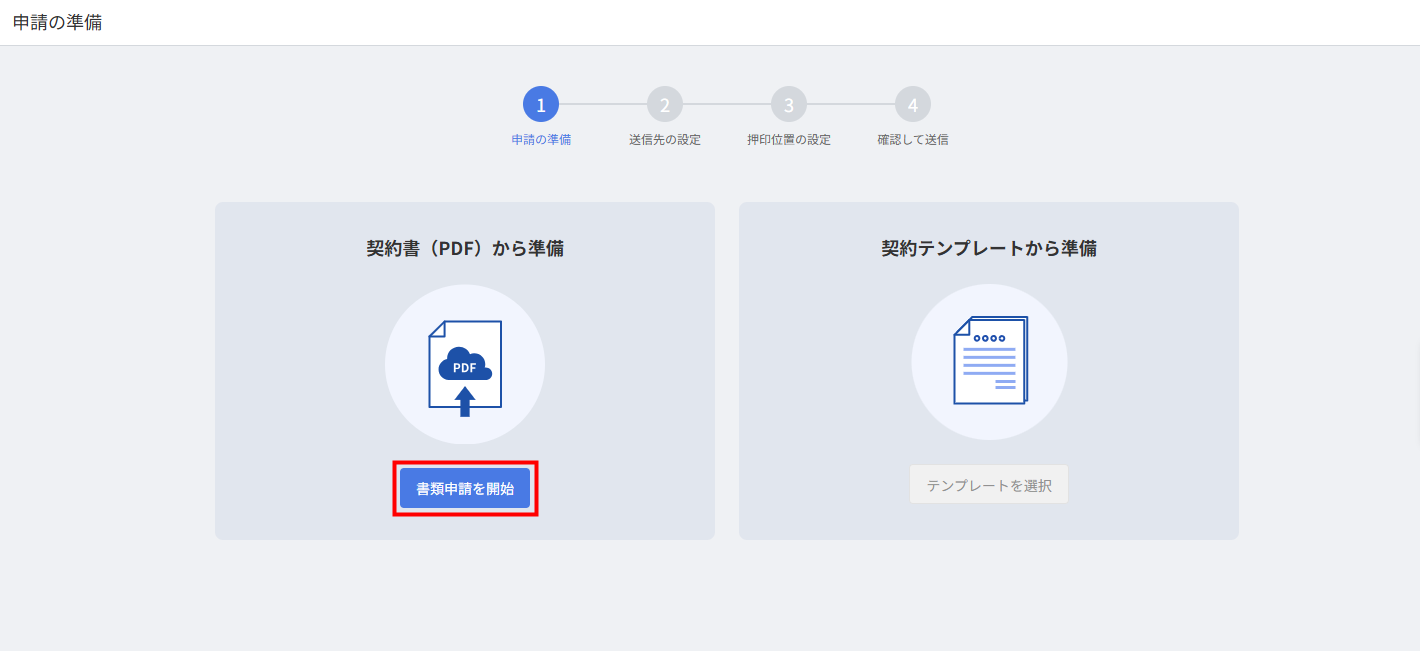
Task: Select the step 3 circle indicator
Action: point(789,104)
